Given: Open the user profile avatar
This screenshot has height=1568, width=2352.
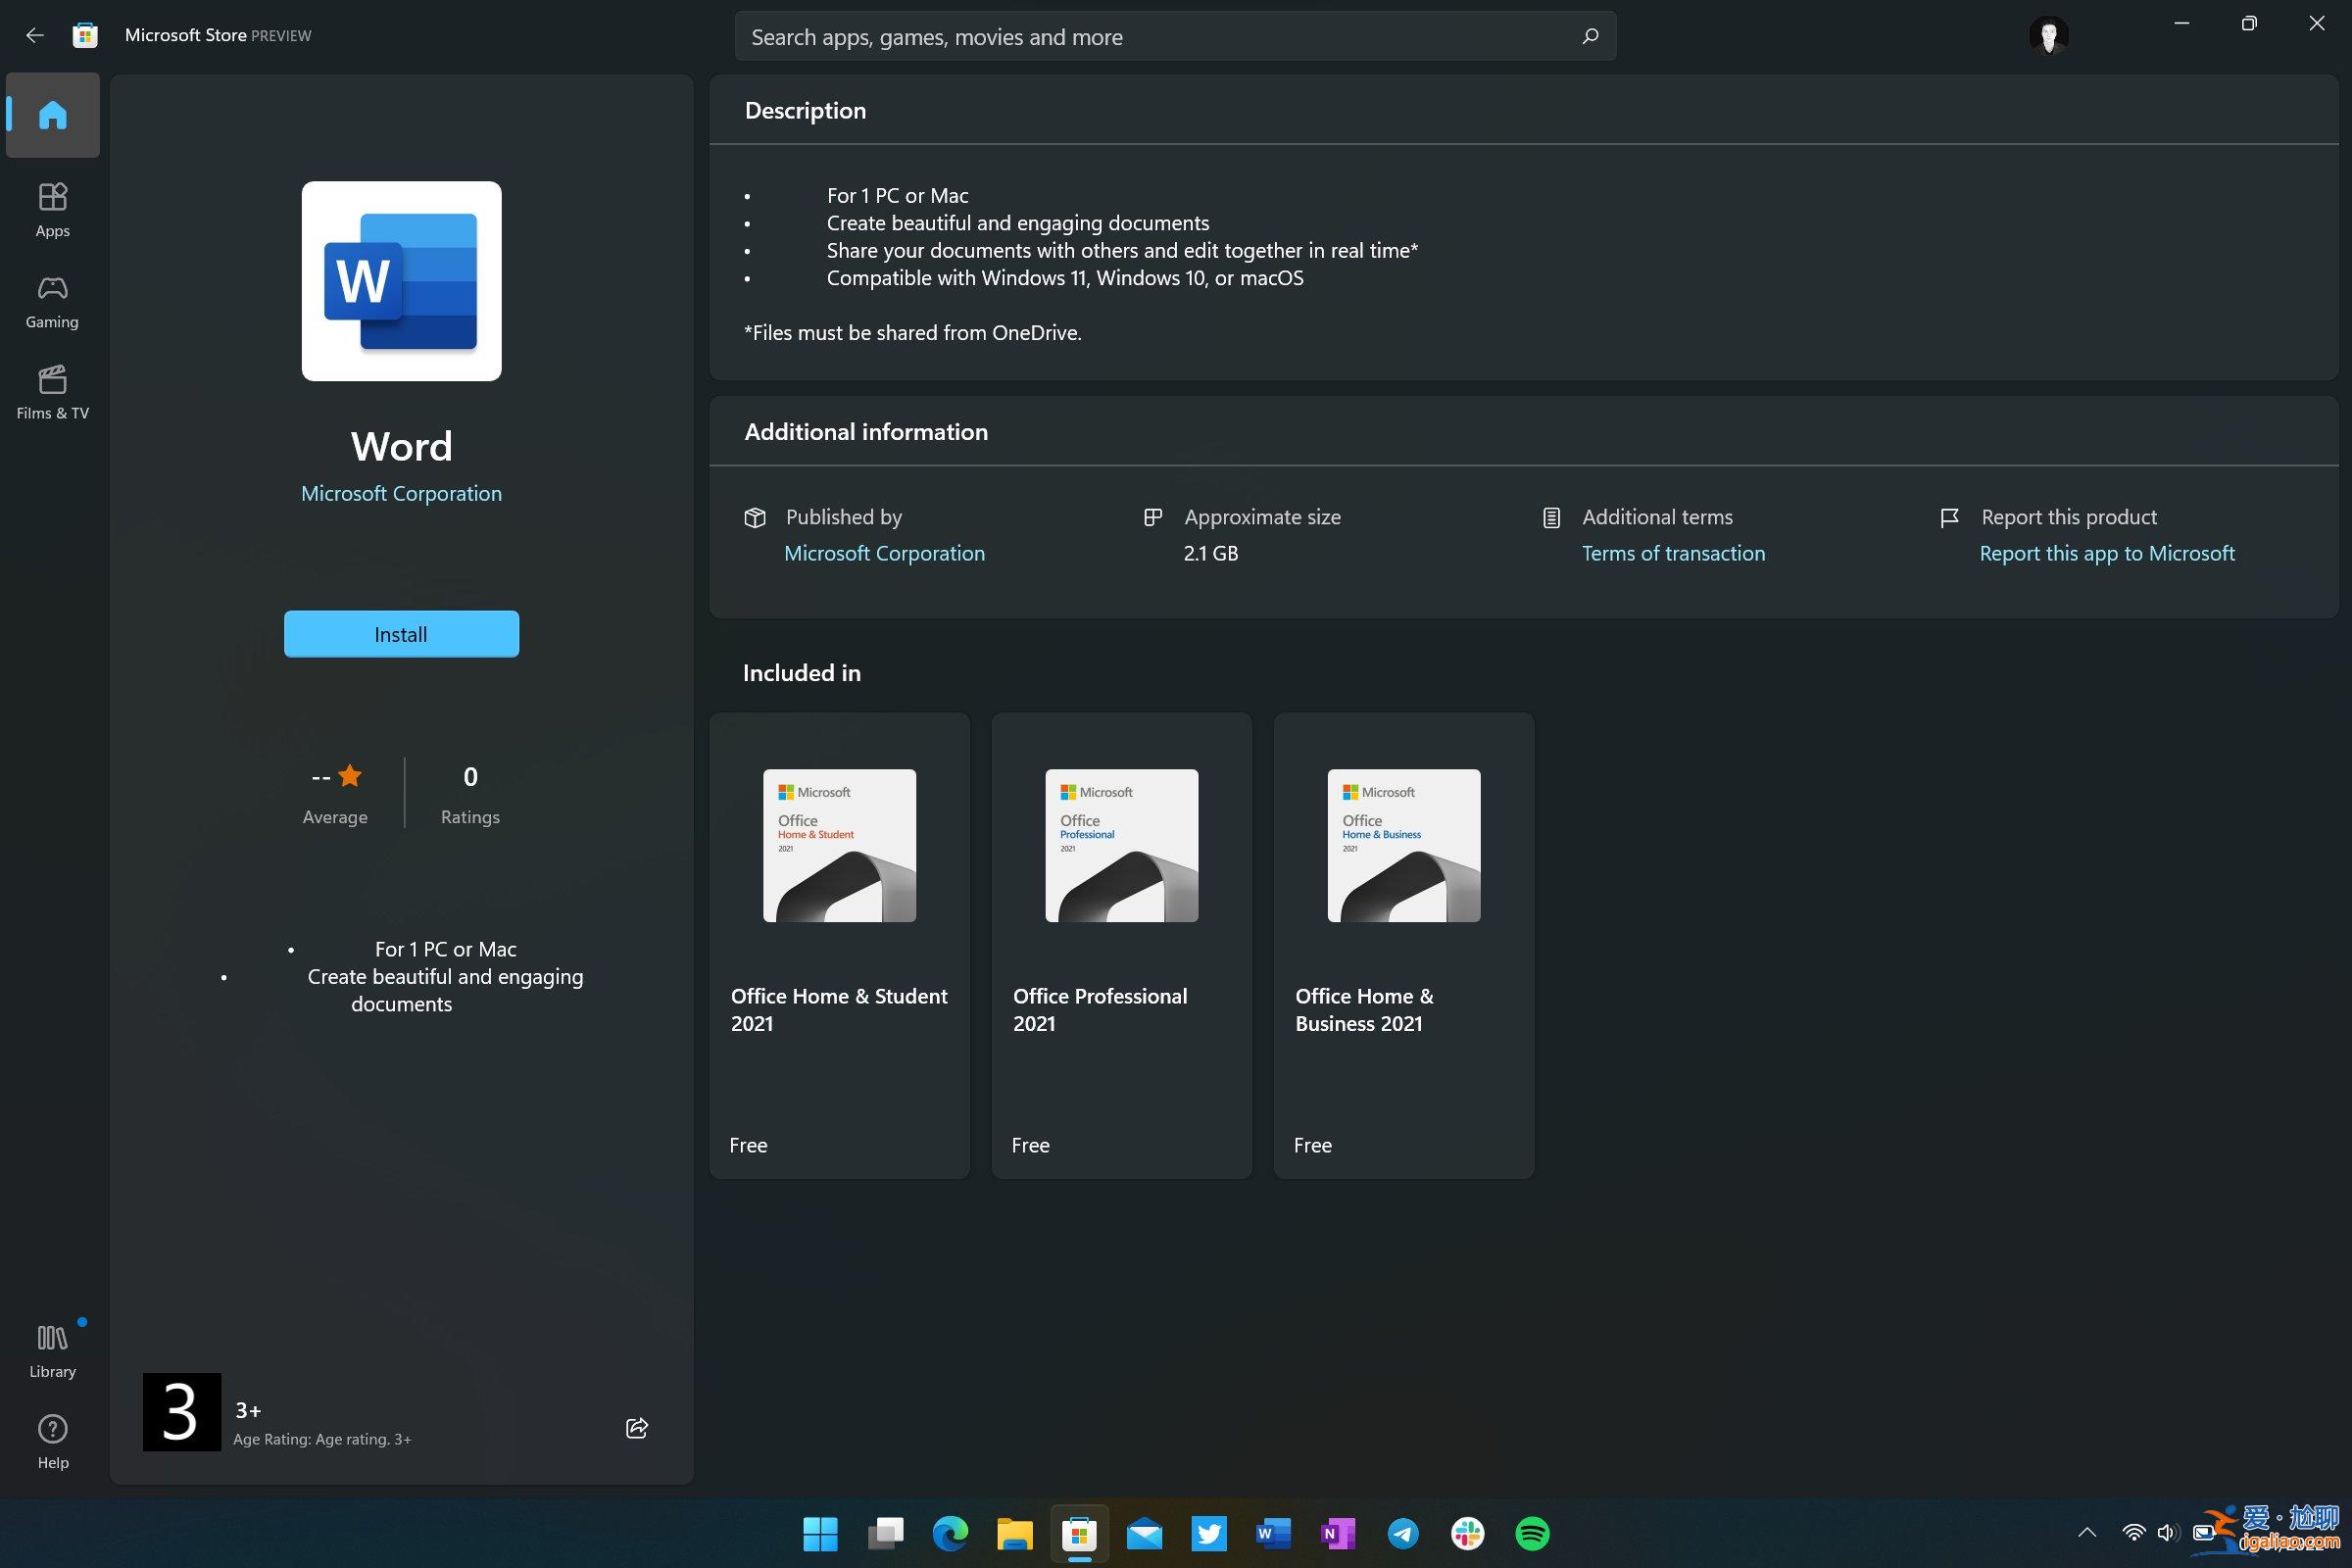Looking at the screenshot, I should click(2048, 36).
